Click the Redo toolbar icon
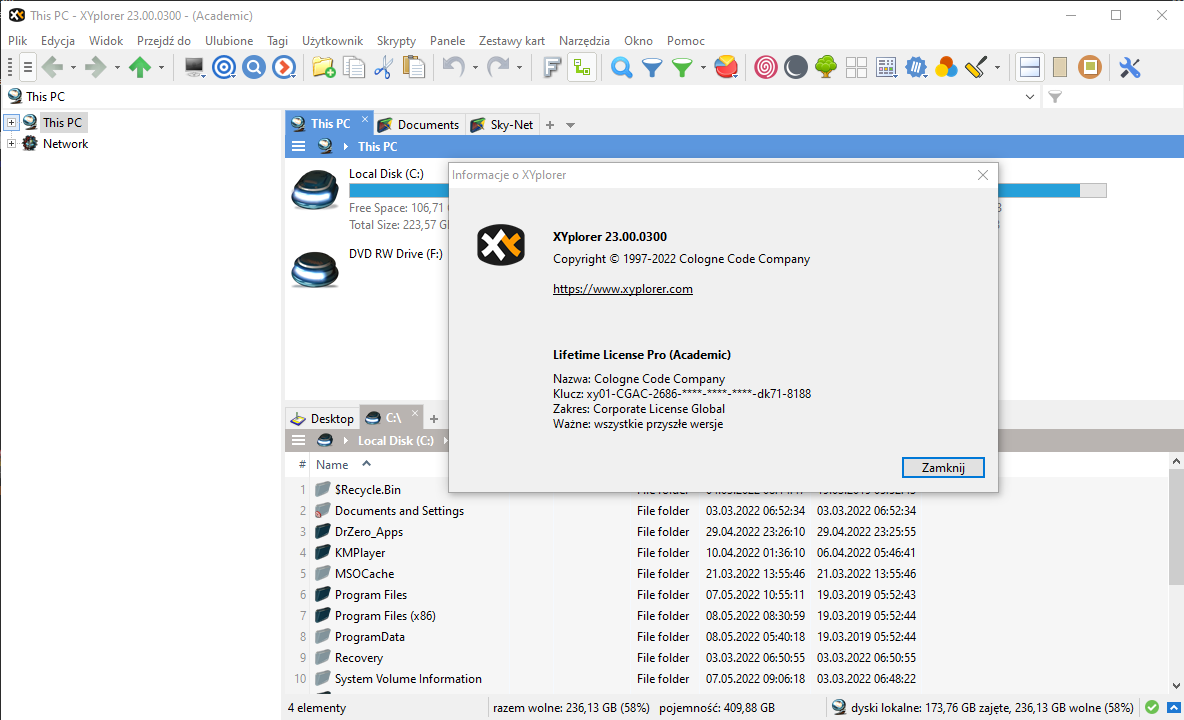The image size is (1184, 720). point(498,68)
